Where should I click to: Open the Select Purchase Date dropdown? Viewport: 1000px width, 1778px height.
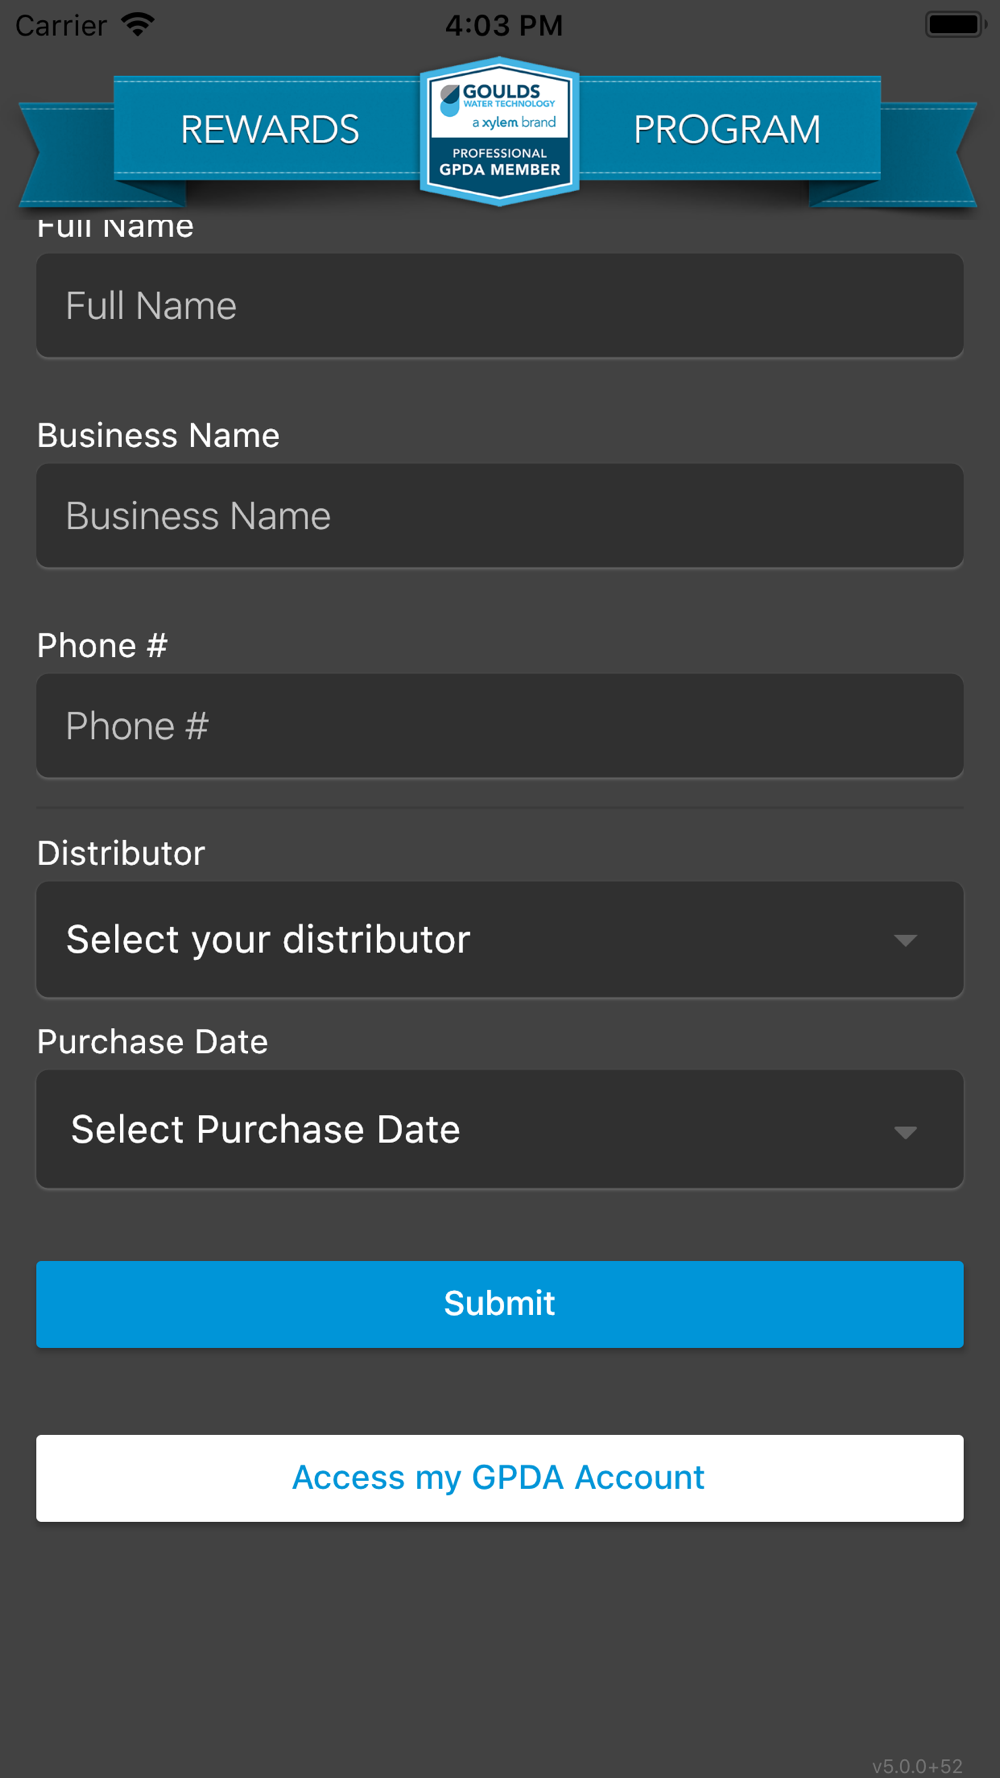[500, 1130]
